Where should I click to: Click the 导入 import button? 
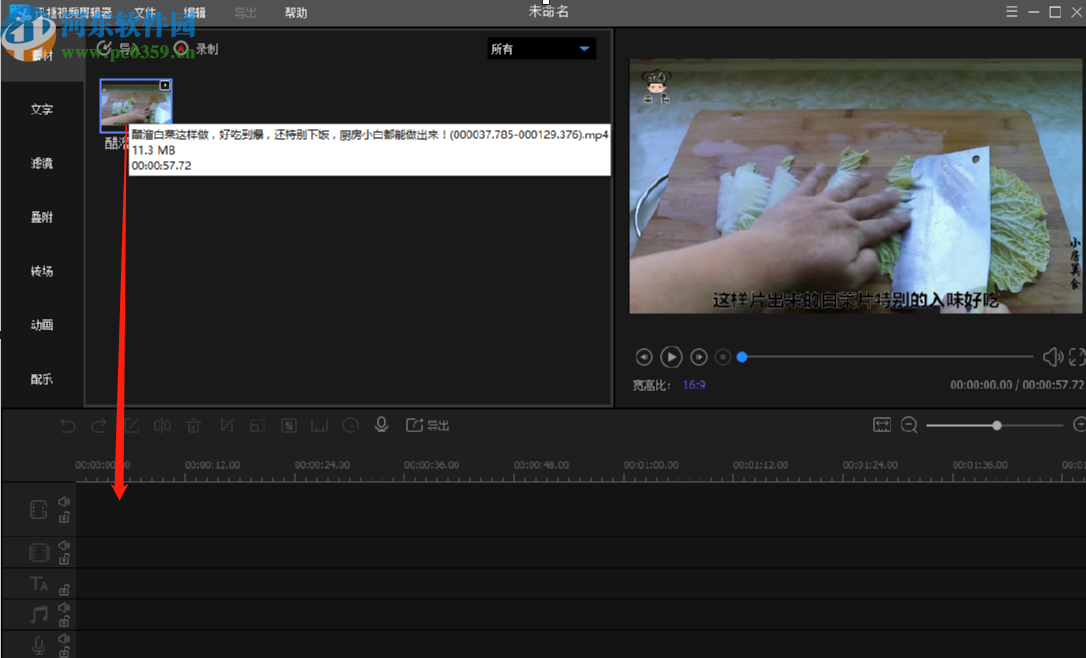point(119,48)
